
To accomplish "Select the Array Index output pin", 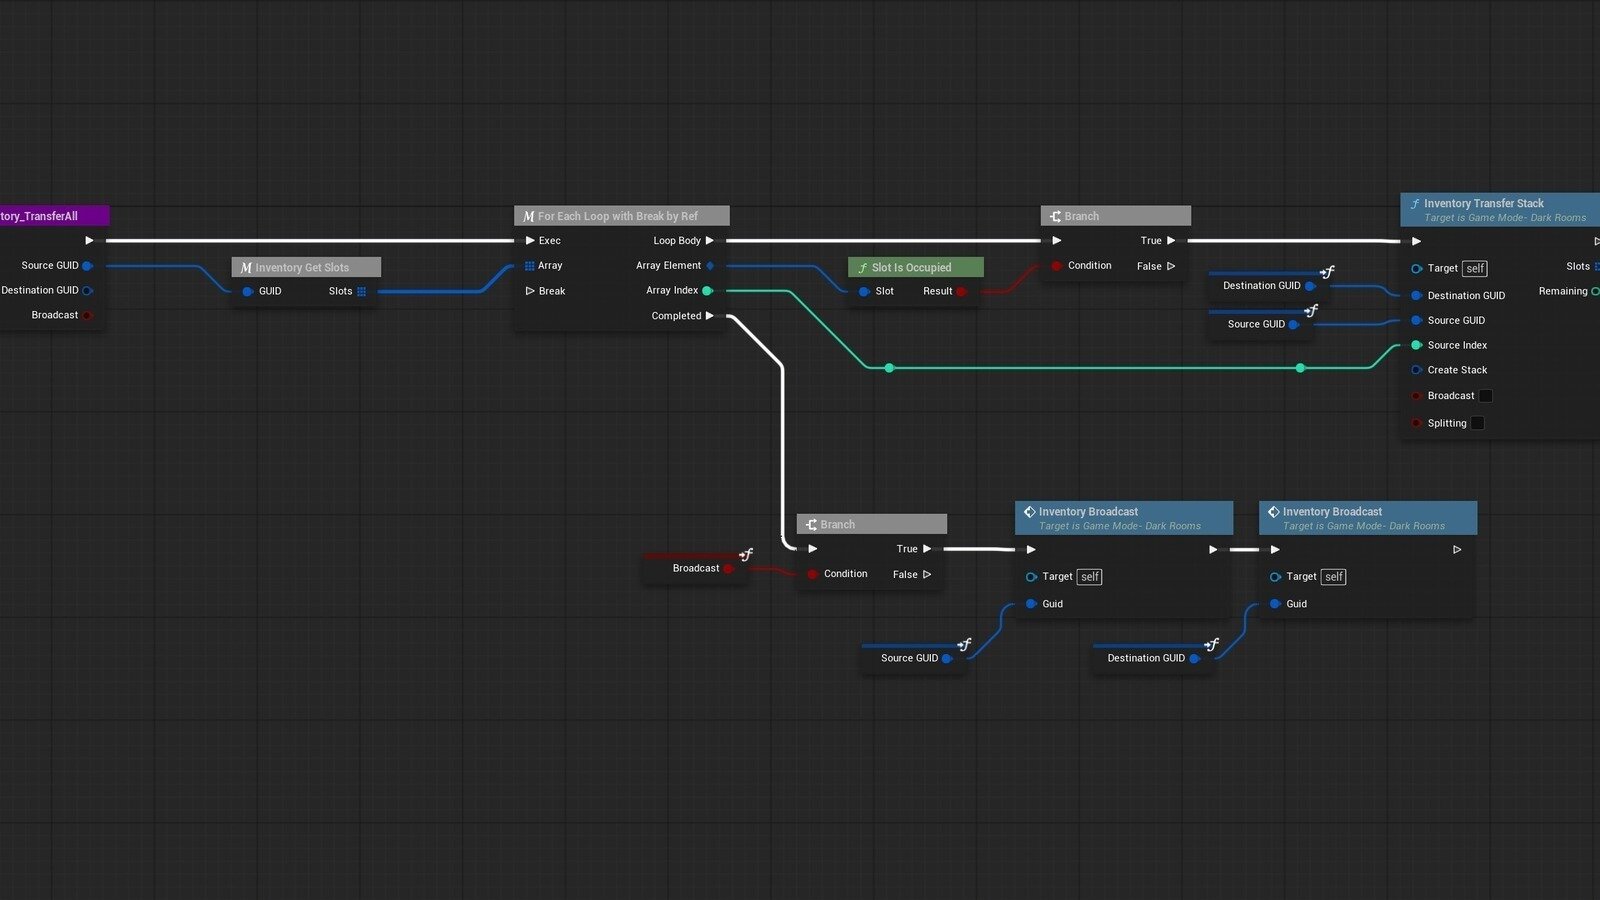I will tap(707, 291).
